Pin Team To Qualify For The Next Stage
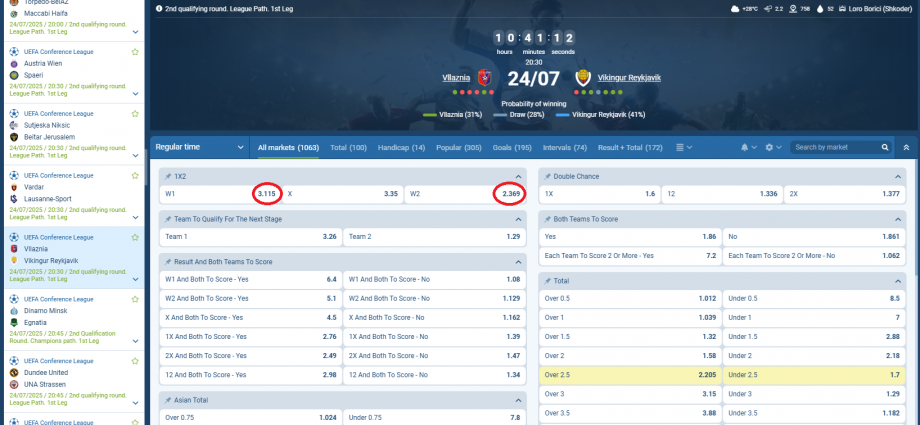This screenshot has height=425, width=920. pyautogui.click(x=168, y=220)
